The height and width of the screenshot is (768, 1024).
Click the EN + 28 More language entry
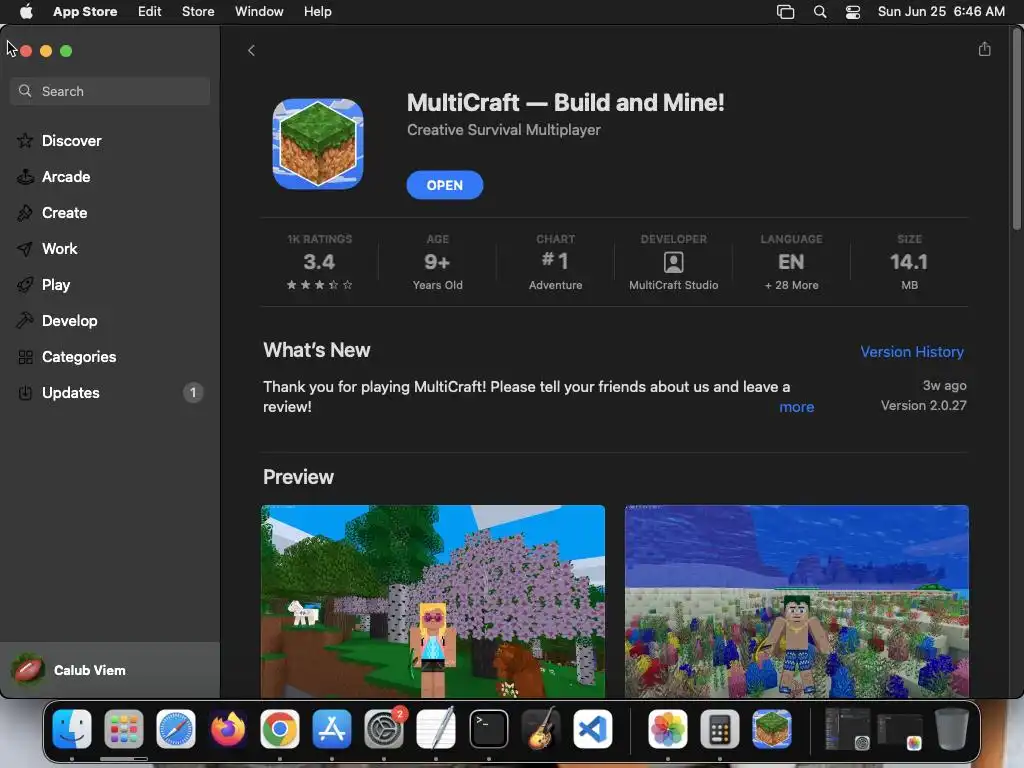[791, 262]
